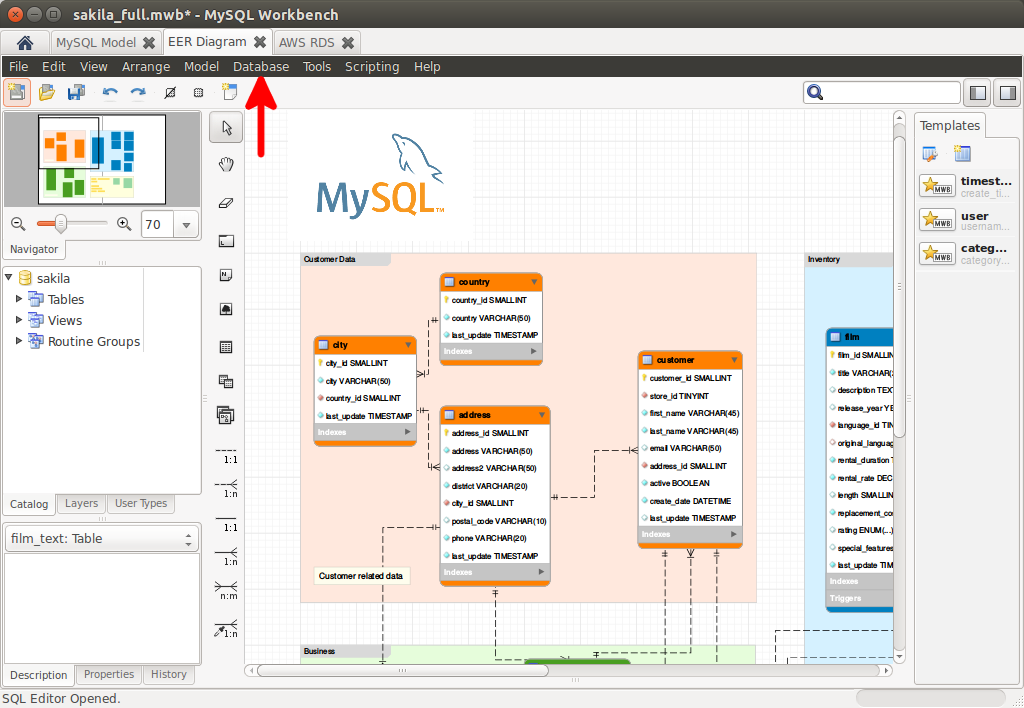Switch to the History tab

click(x=168, y=674)
